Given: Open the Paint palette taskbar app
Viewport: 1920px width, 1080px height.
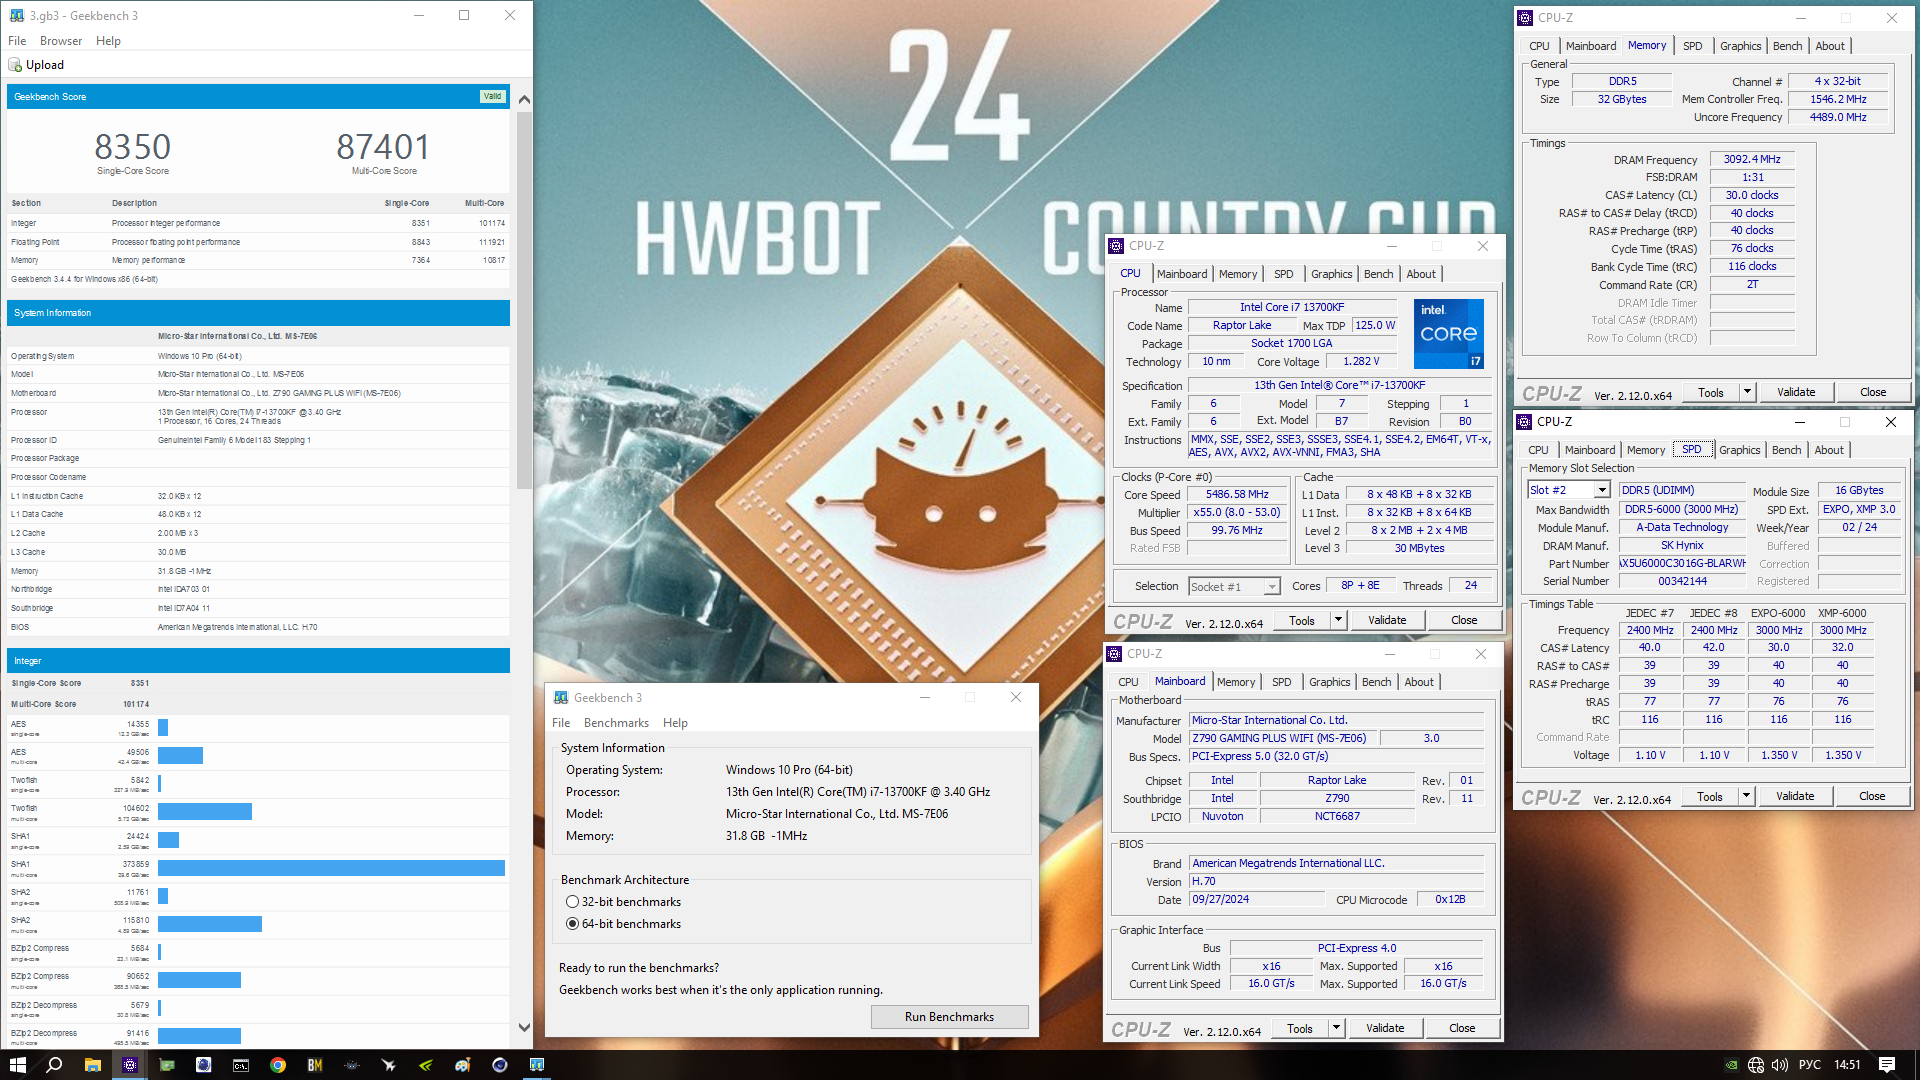Looking at the screenshot, I should tap(463, 1065).
